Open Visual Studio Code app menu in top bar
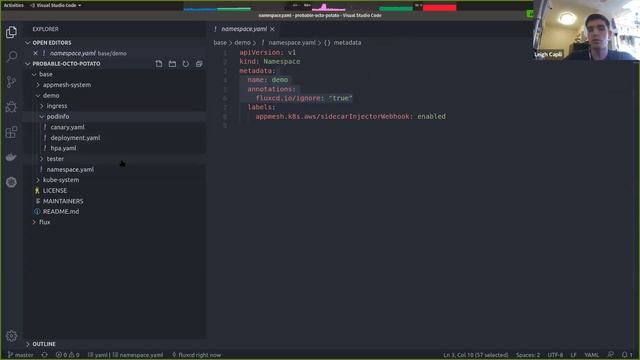Screen dimensions: 640x360 56,5
